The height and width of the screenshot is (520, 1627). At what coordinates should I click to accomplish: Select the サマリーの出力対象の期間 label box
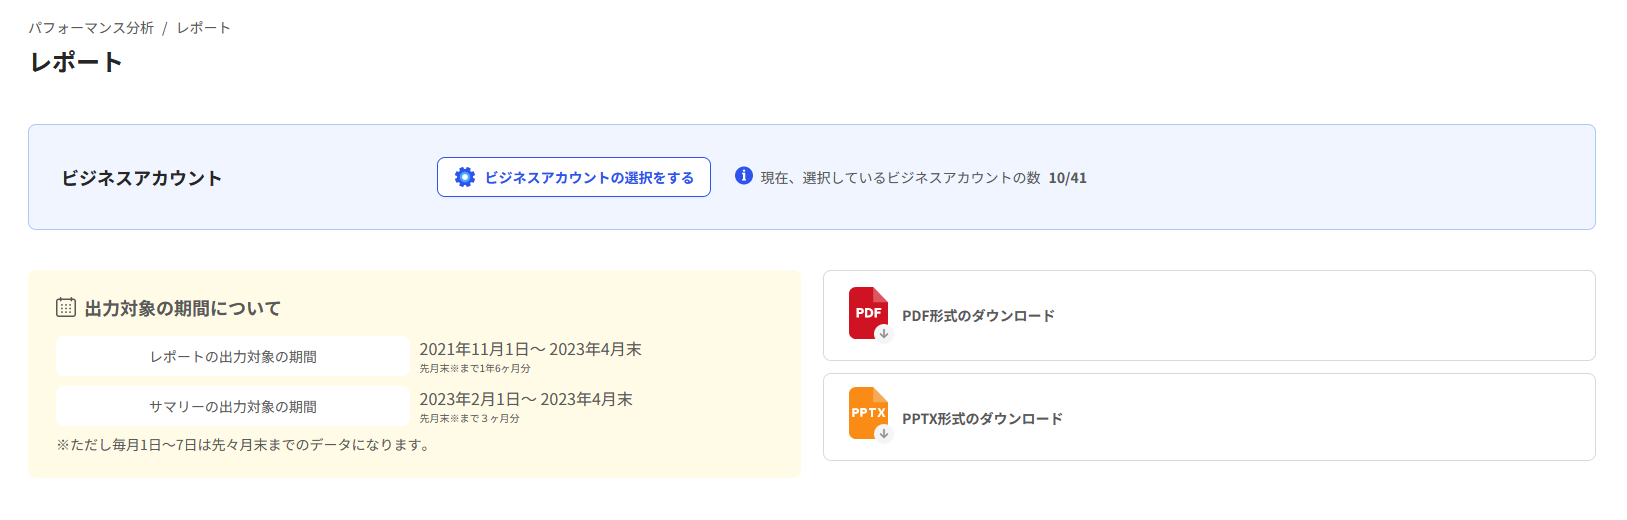(233, 406)
